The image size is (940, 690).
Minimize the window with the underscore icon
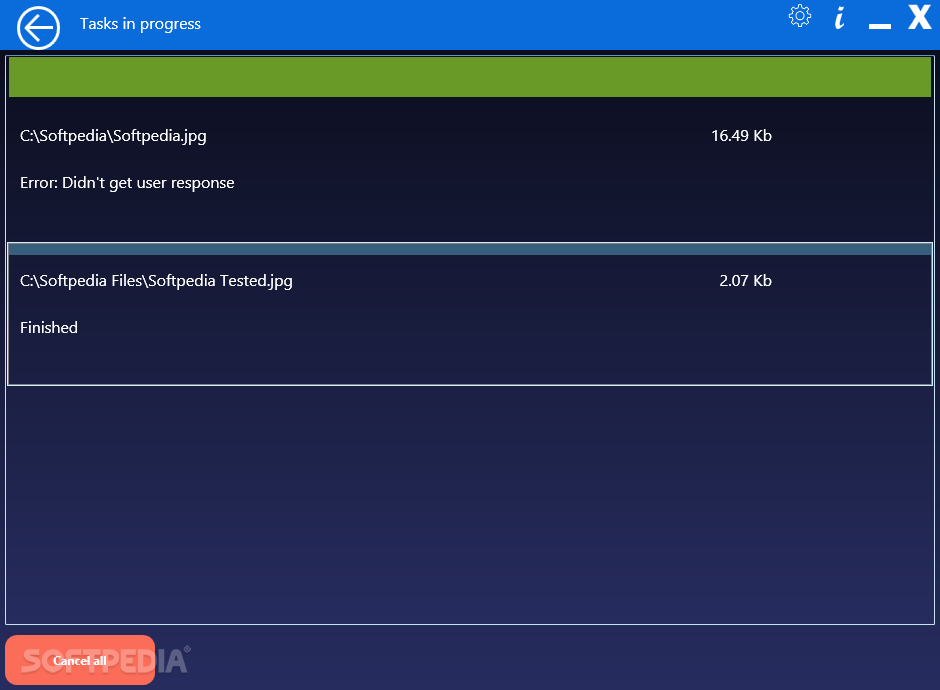(x=879, y=26)
